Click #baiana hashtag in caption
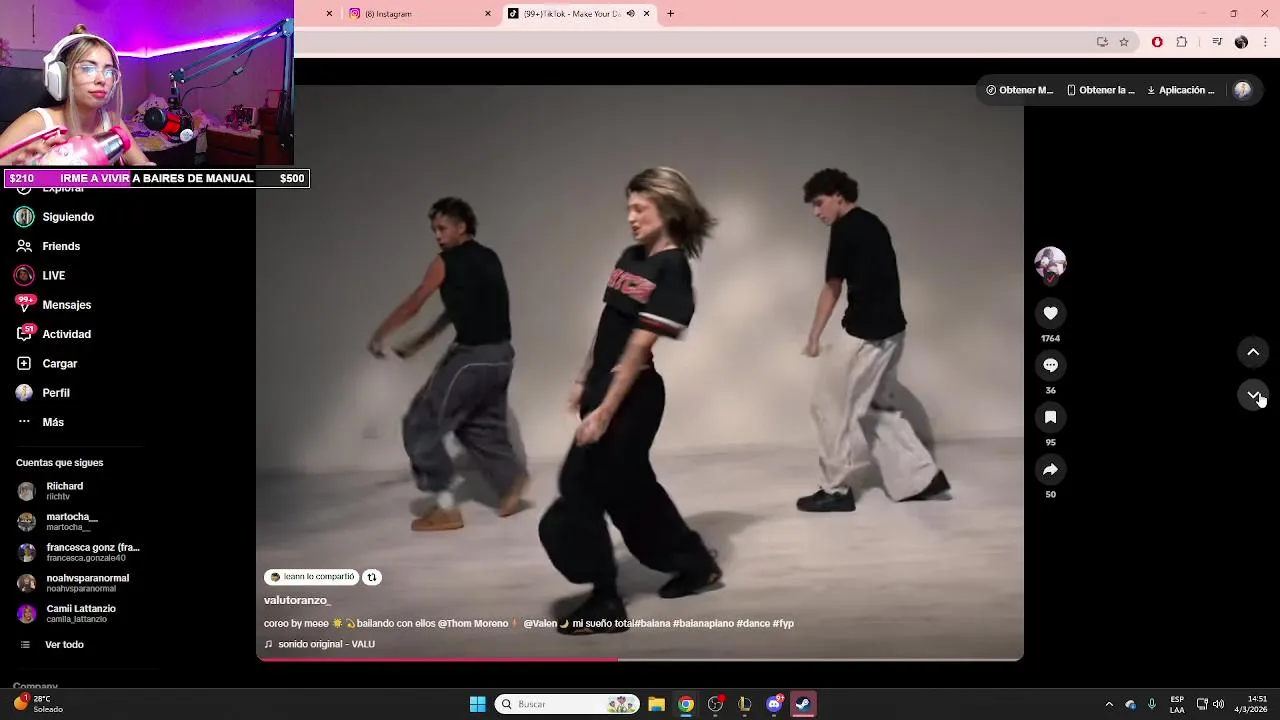The height and width of the screenshot is (720, 1280). click(x=653, y=623)
